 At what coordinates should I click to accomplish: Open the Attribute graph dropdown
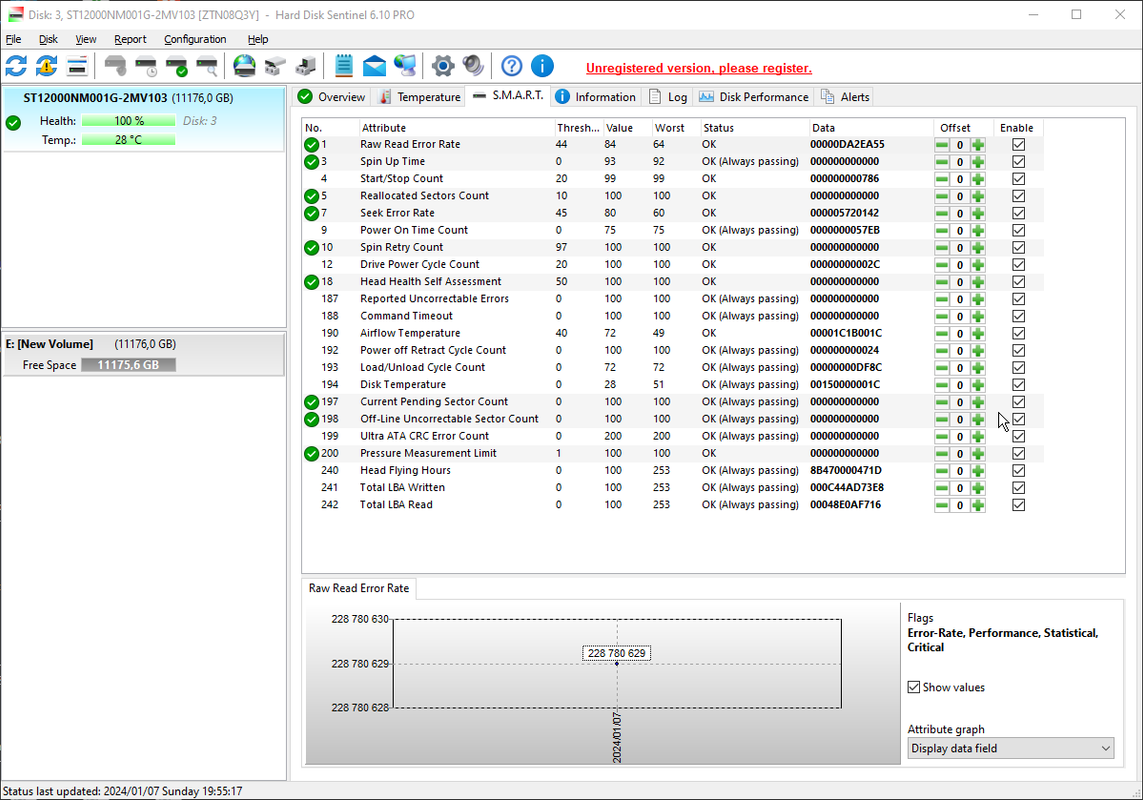click(x=1010, y=748)
